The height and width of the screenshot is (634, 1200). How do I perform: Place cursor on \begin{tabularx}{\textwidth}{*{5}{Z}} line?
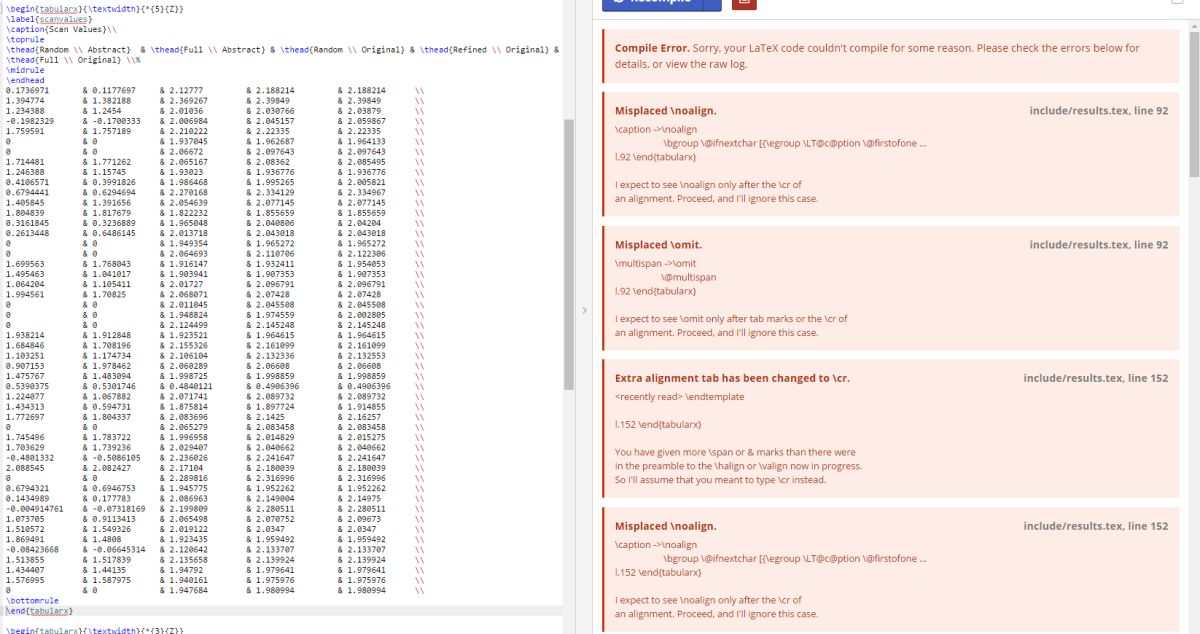tap(95, 8)
